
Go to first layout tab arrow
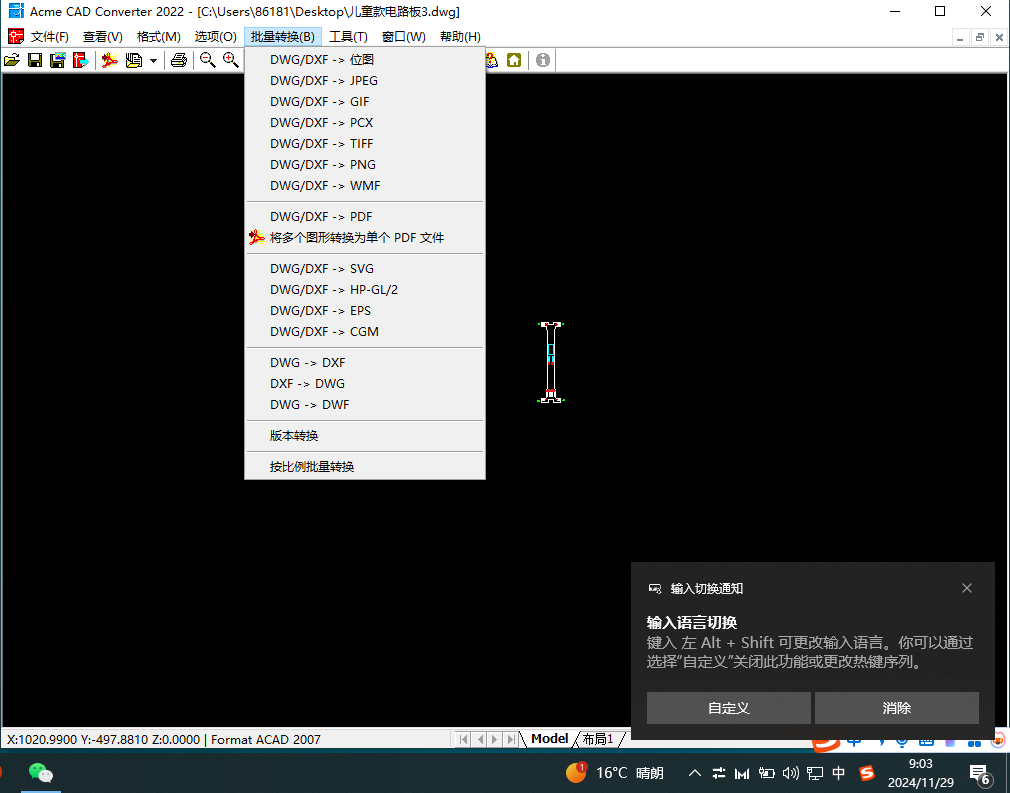click(x=464, y=739)
